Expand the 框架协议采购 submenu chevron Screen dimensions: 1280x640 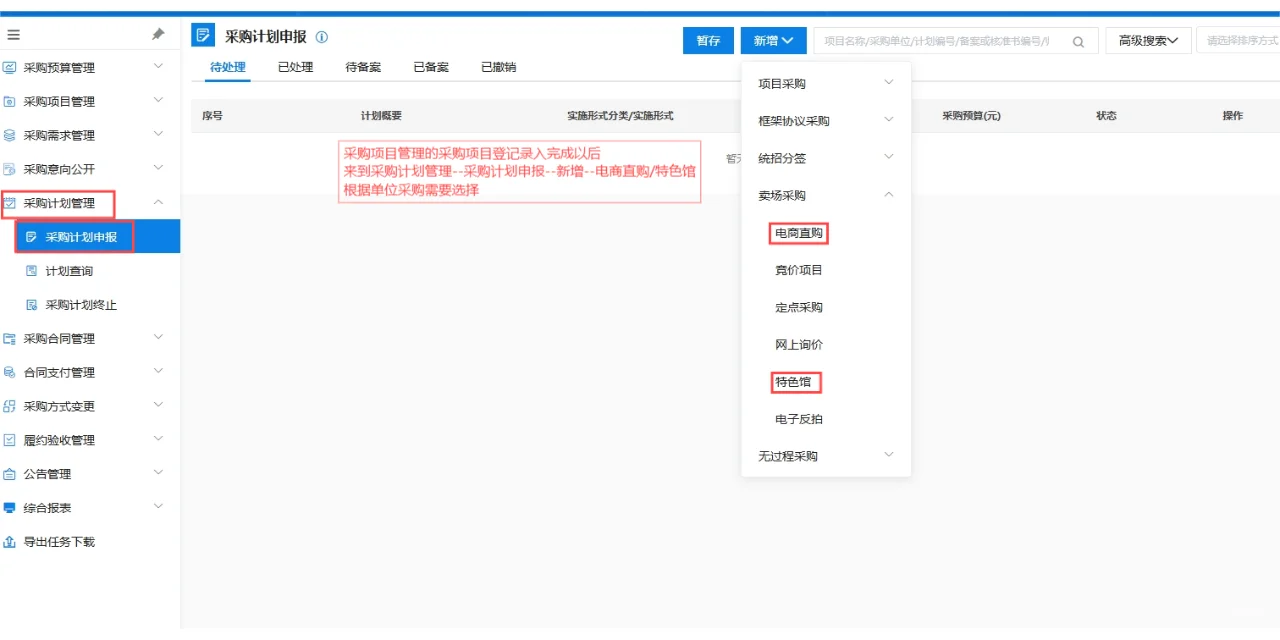[x=889, y=120]
